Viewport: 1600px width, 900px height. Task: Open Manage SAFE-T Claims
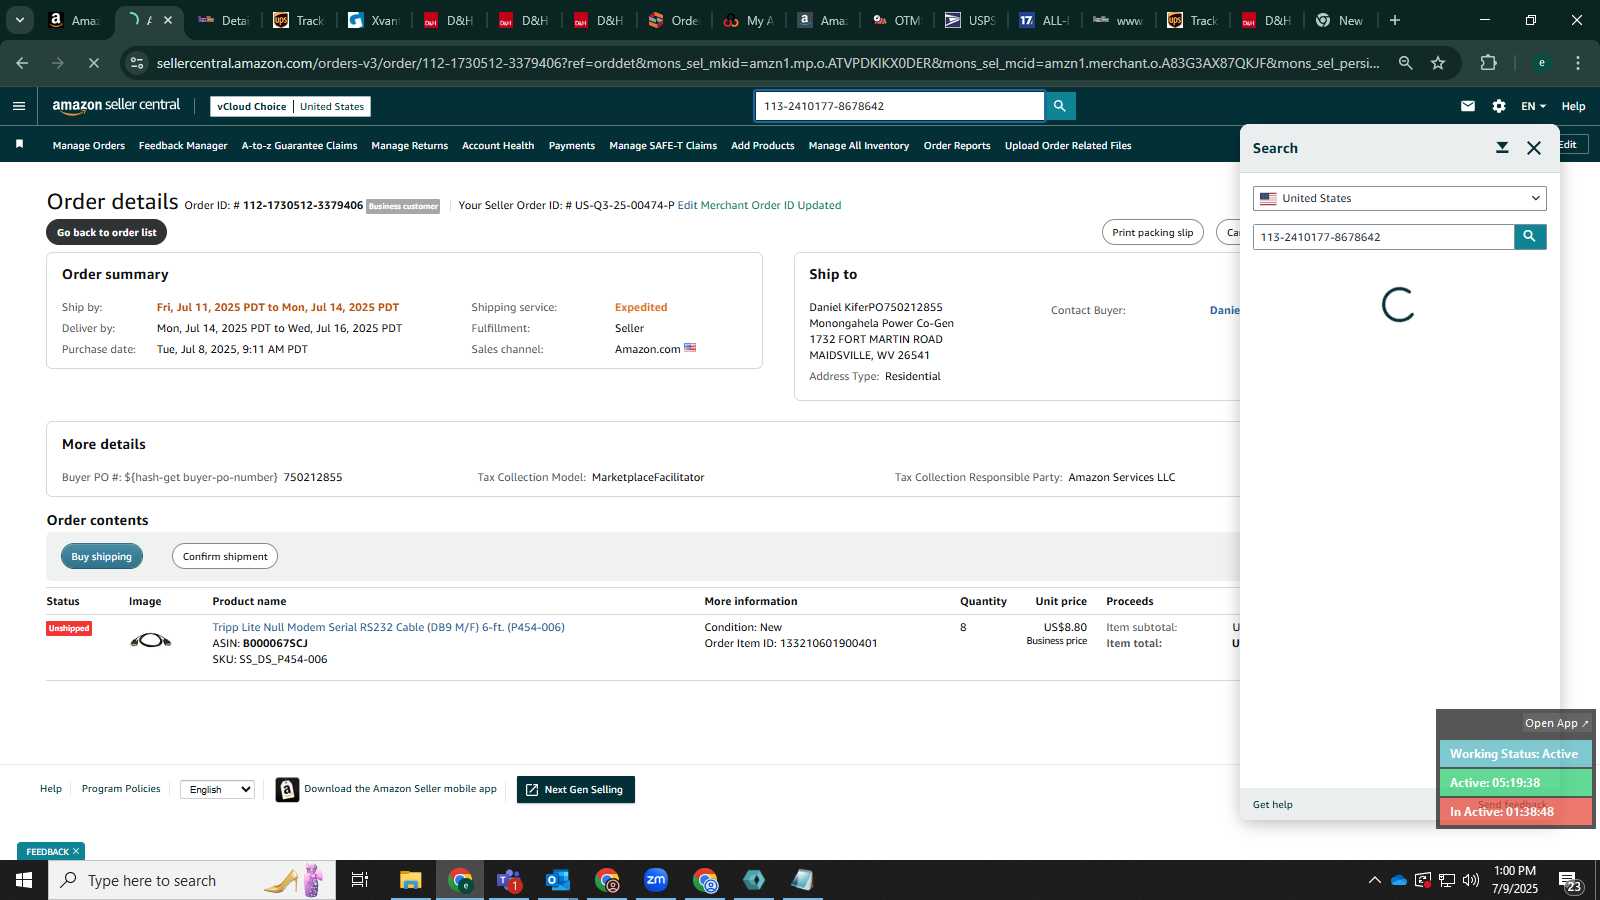coord(663,146)
